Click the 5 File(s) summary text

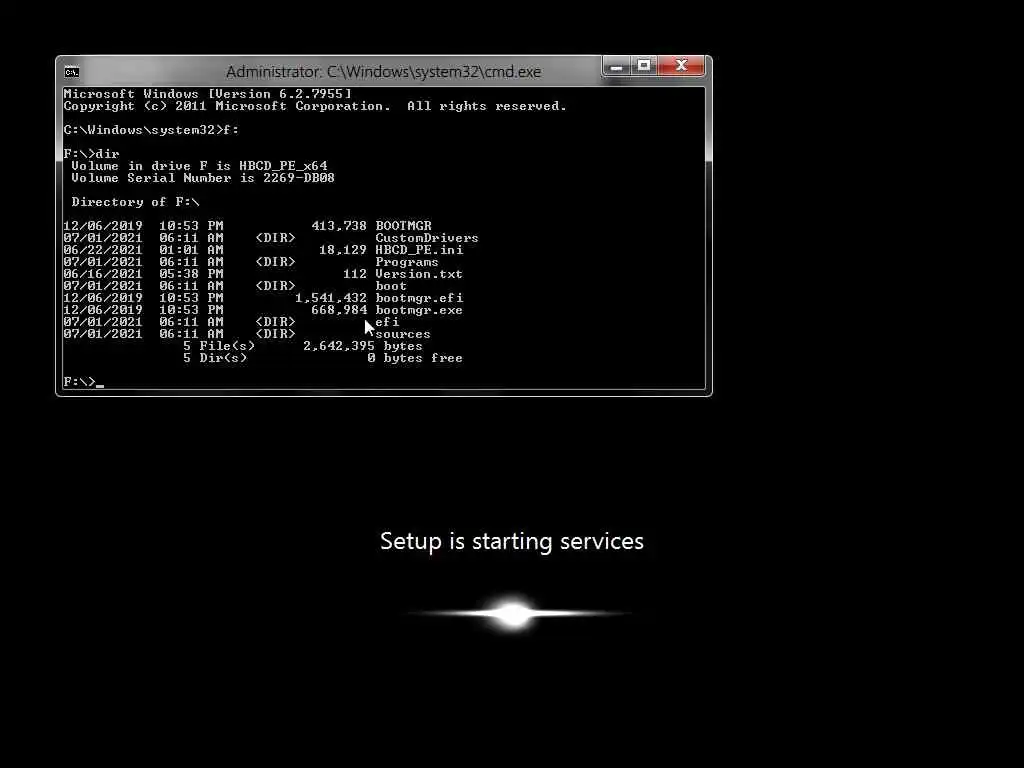(219, 346)
